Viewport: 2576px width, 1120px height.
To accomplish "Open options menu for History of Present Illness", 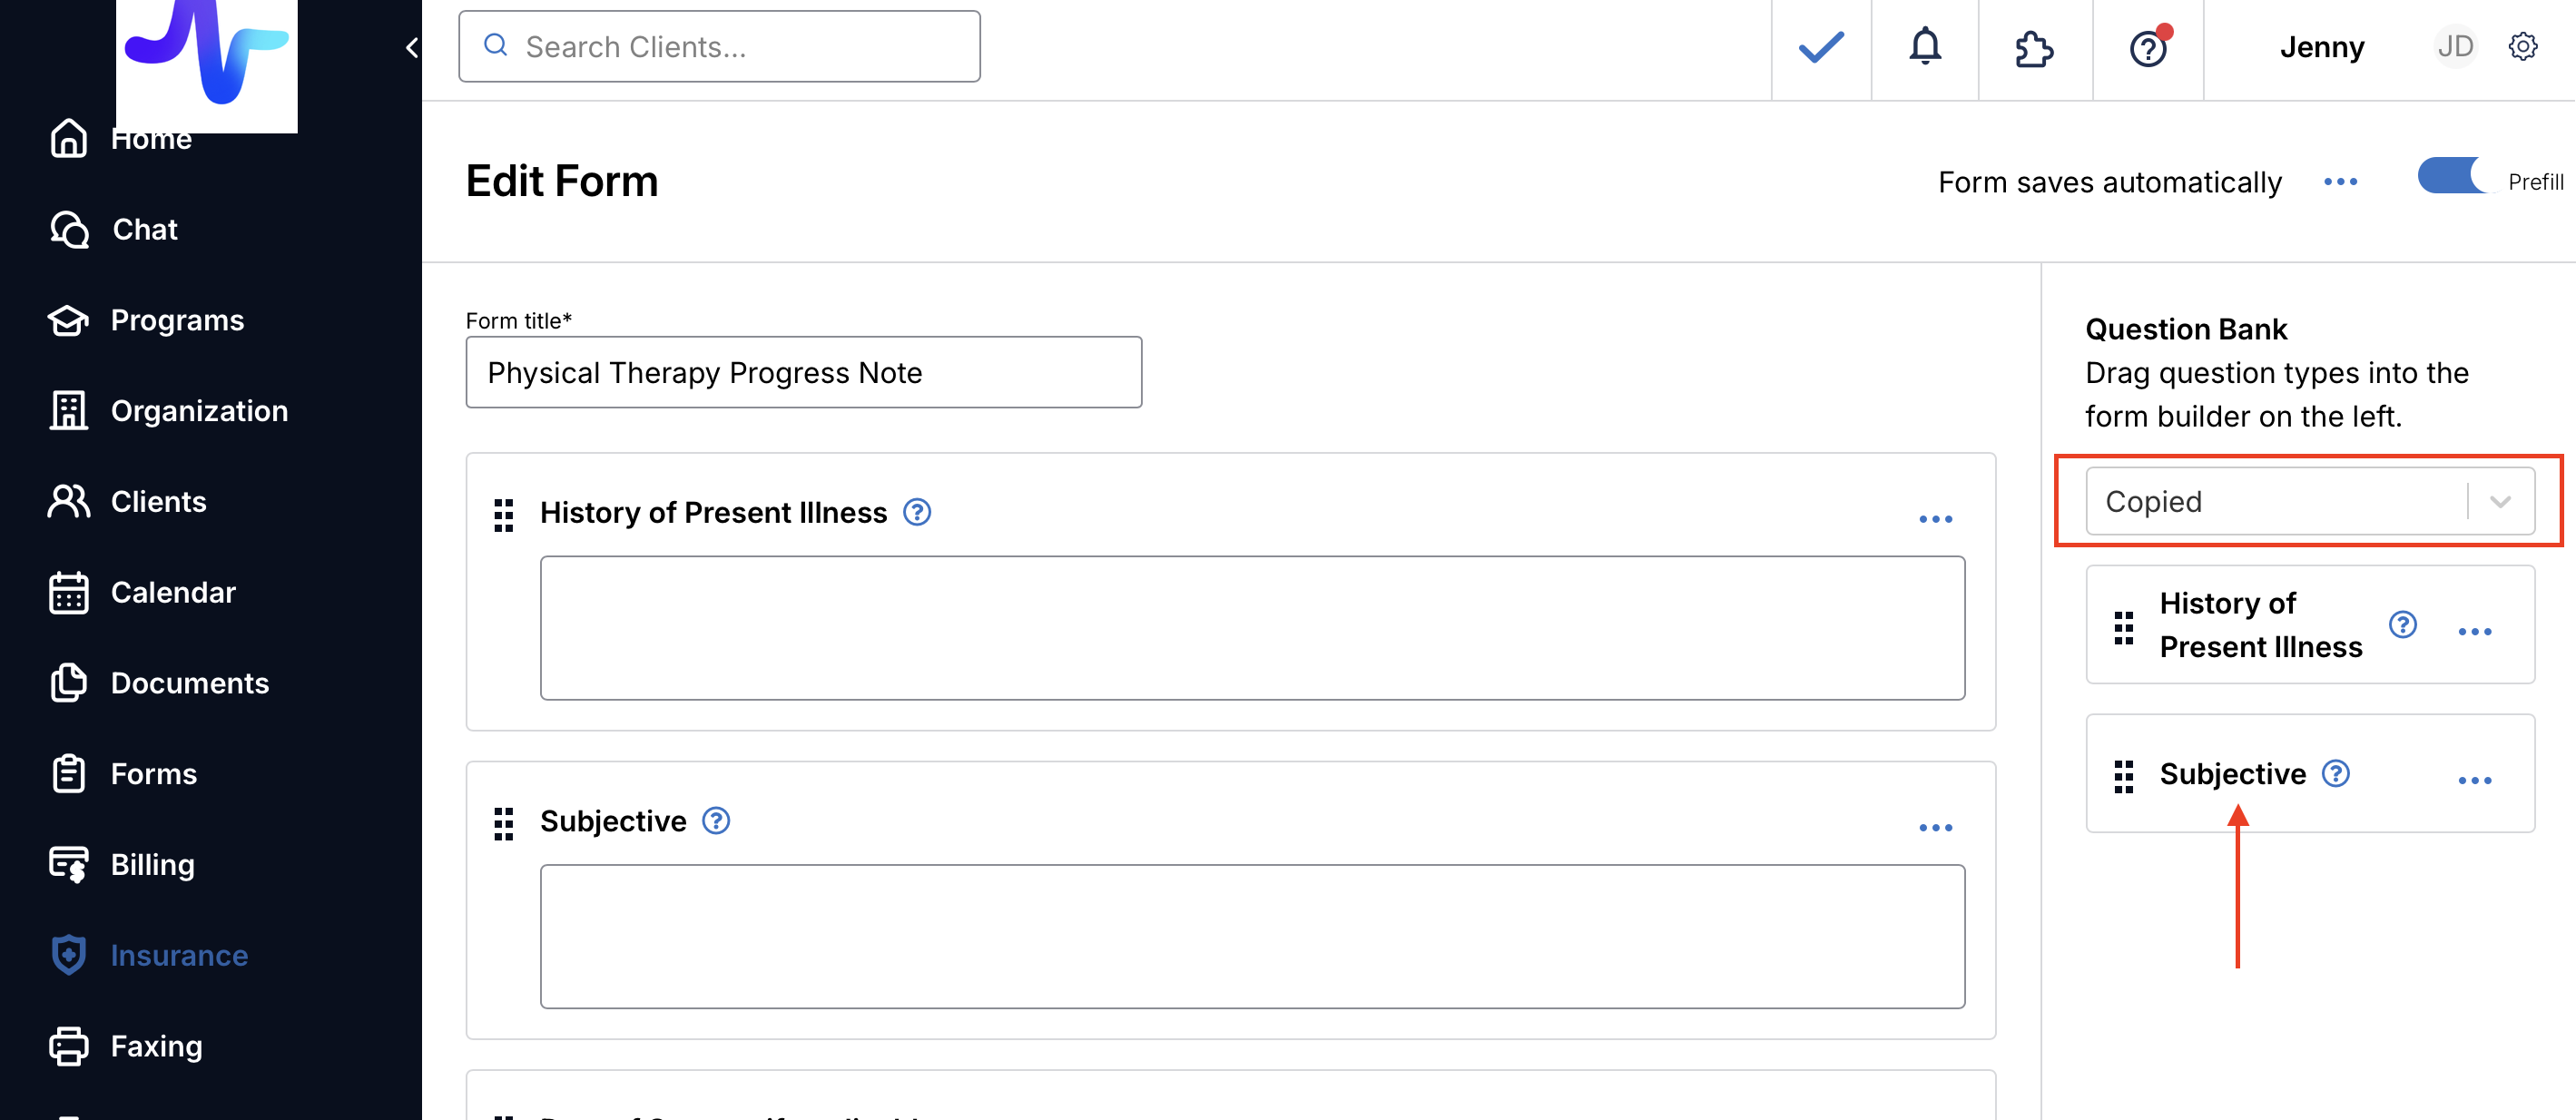I will (x=1935, y=519).
